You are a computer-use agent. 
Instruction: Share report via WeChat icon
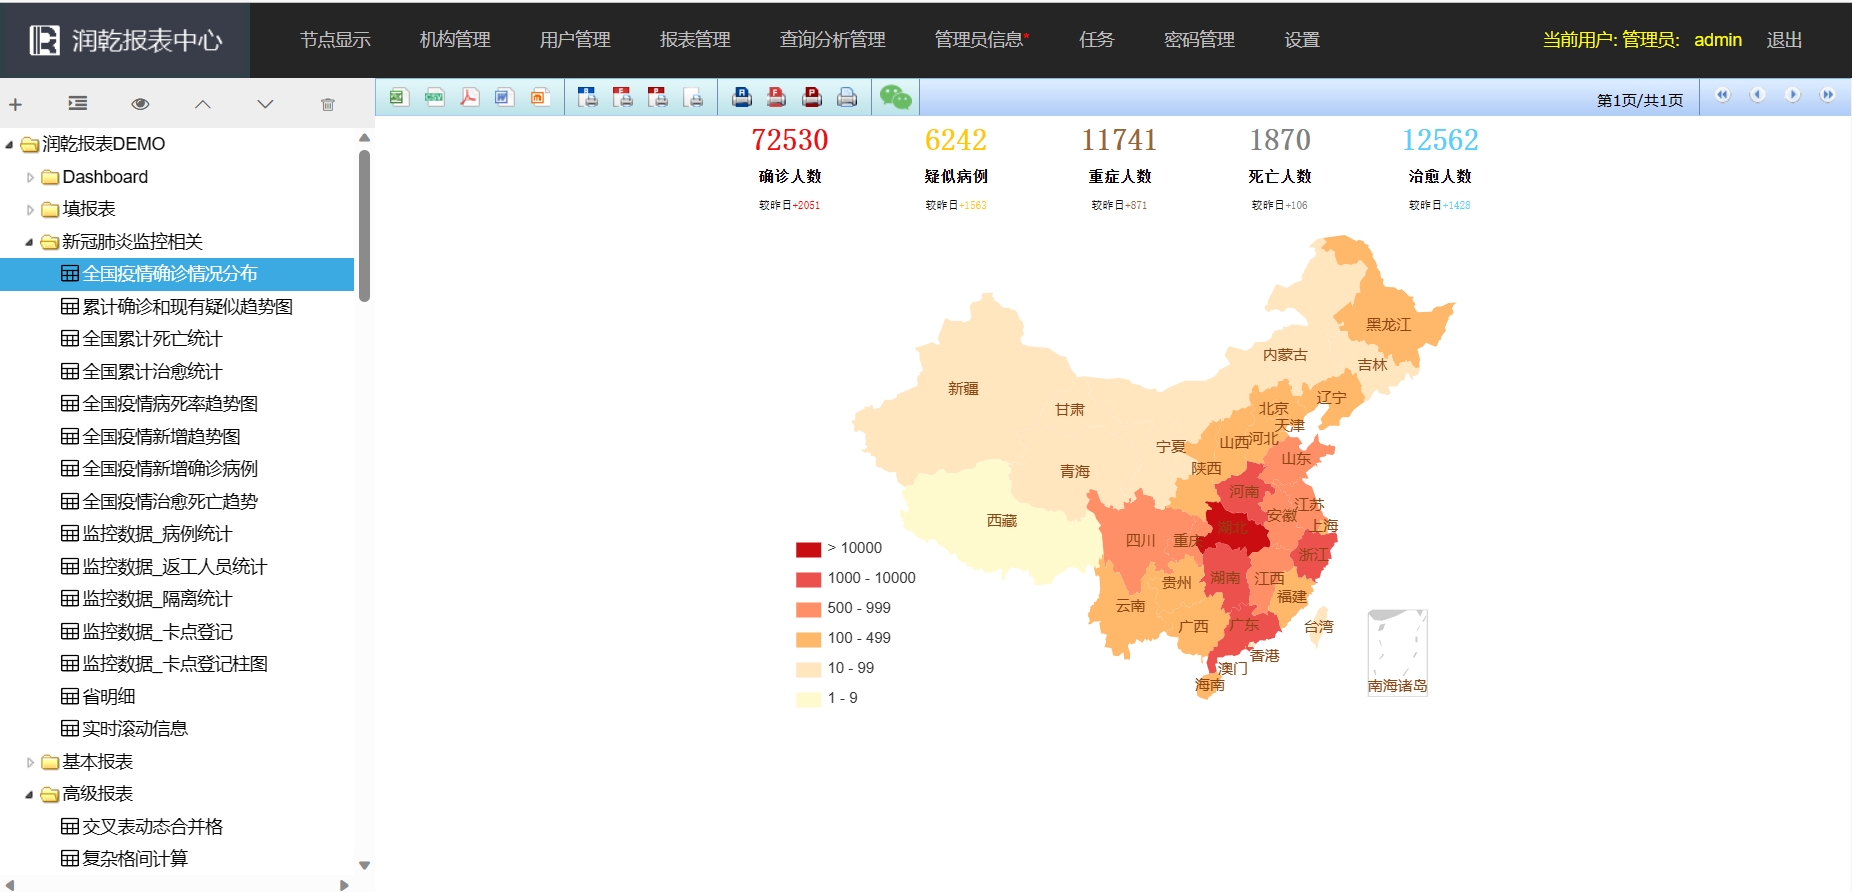click(x=896, y=97)
